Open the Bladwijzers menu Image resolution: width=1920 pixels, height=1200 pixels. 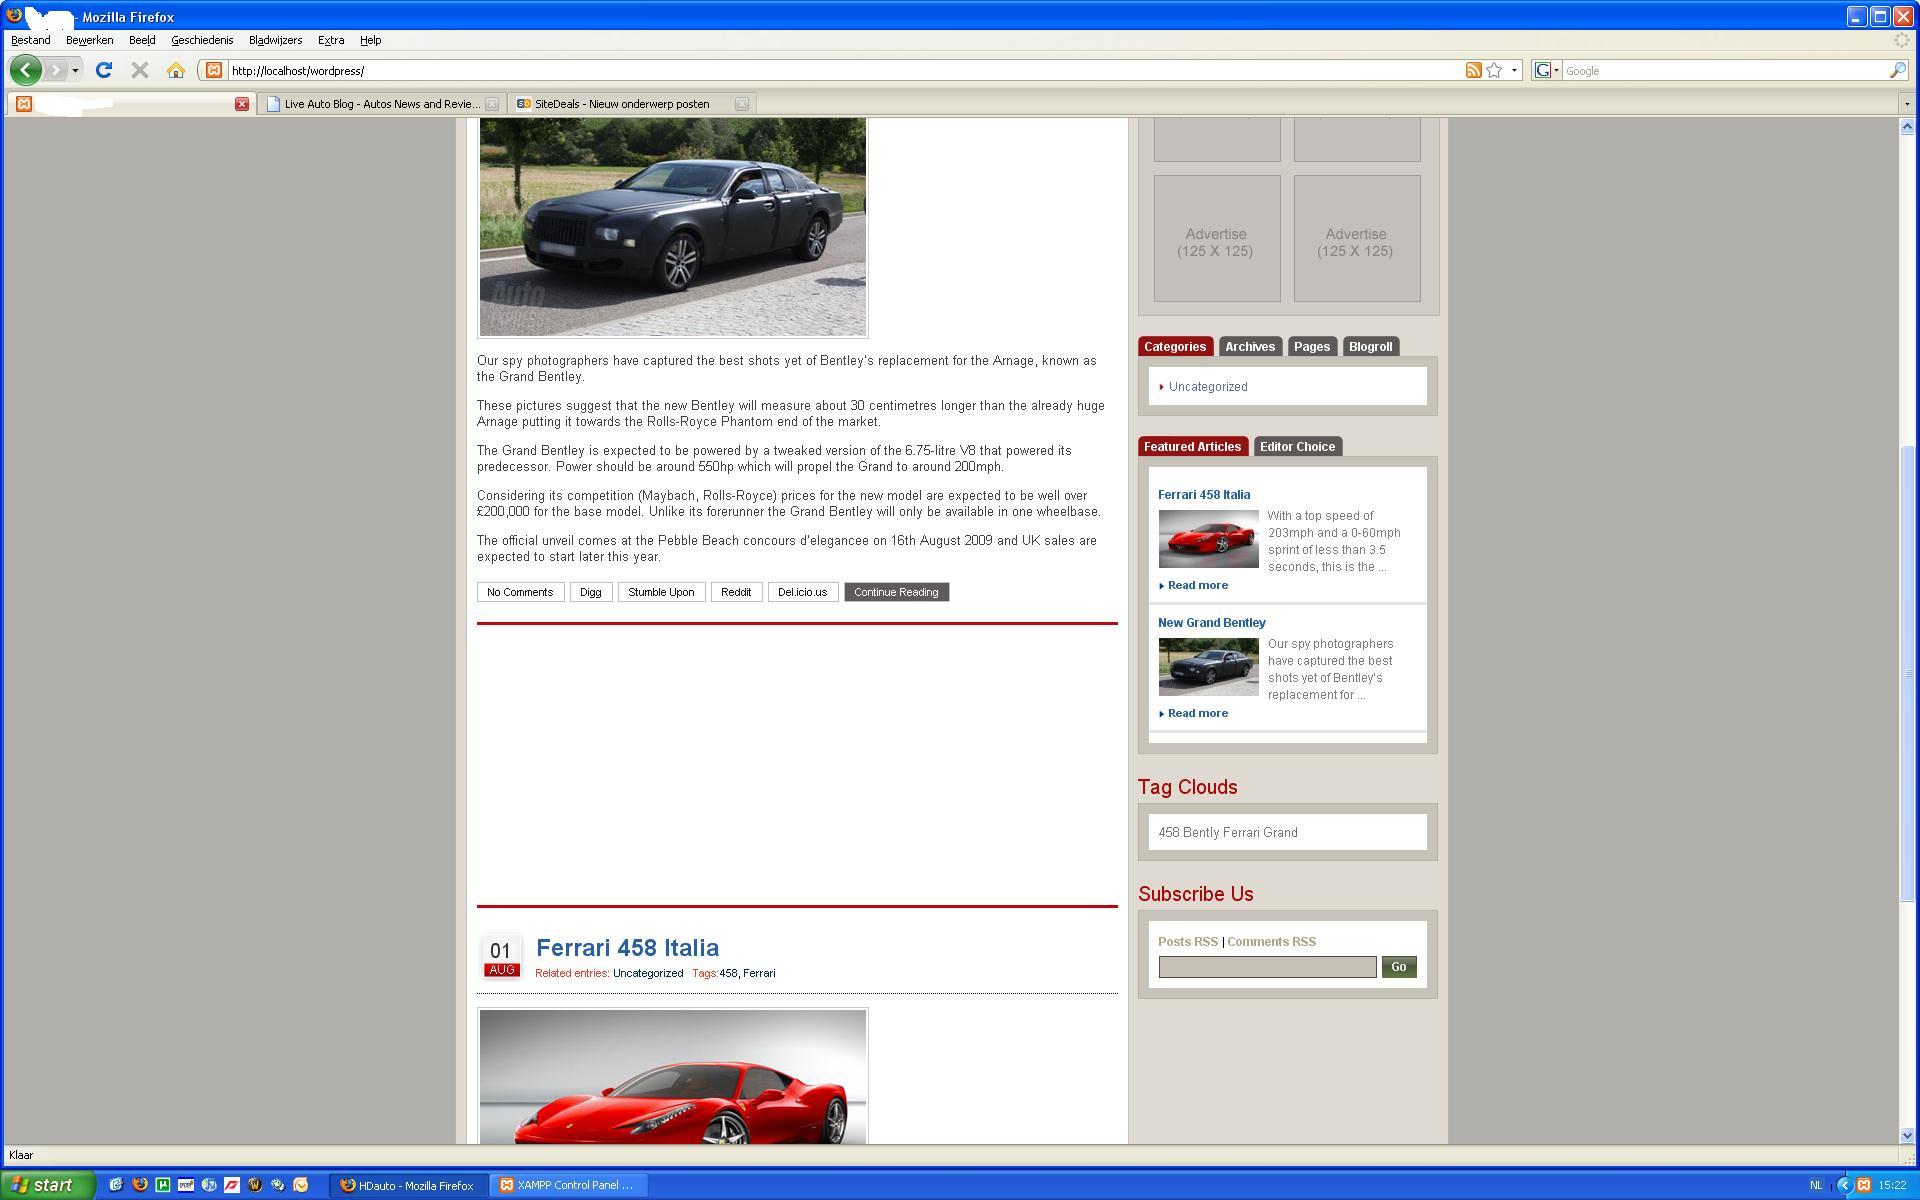coord(275,40)
